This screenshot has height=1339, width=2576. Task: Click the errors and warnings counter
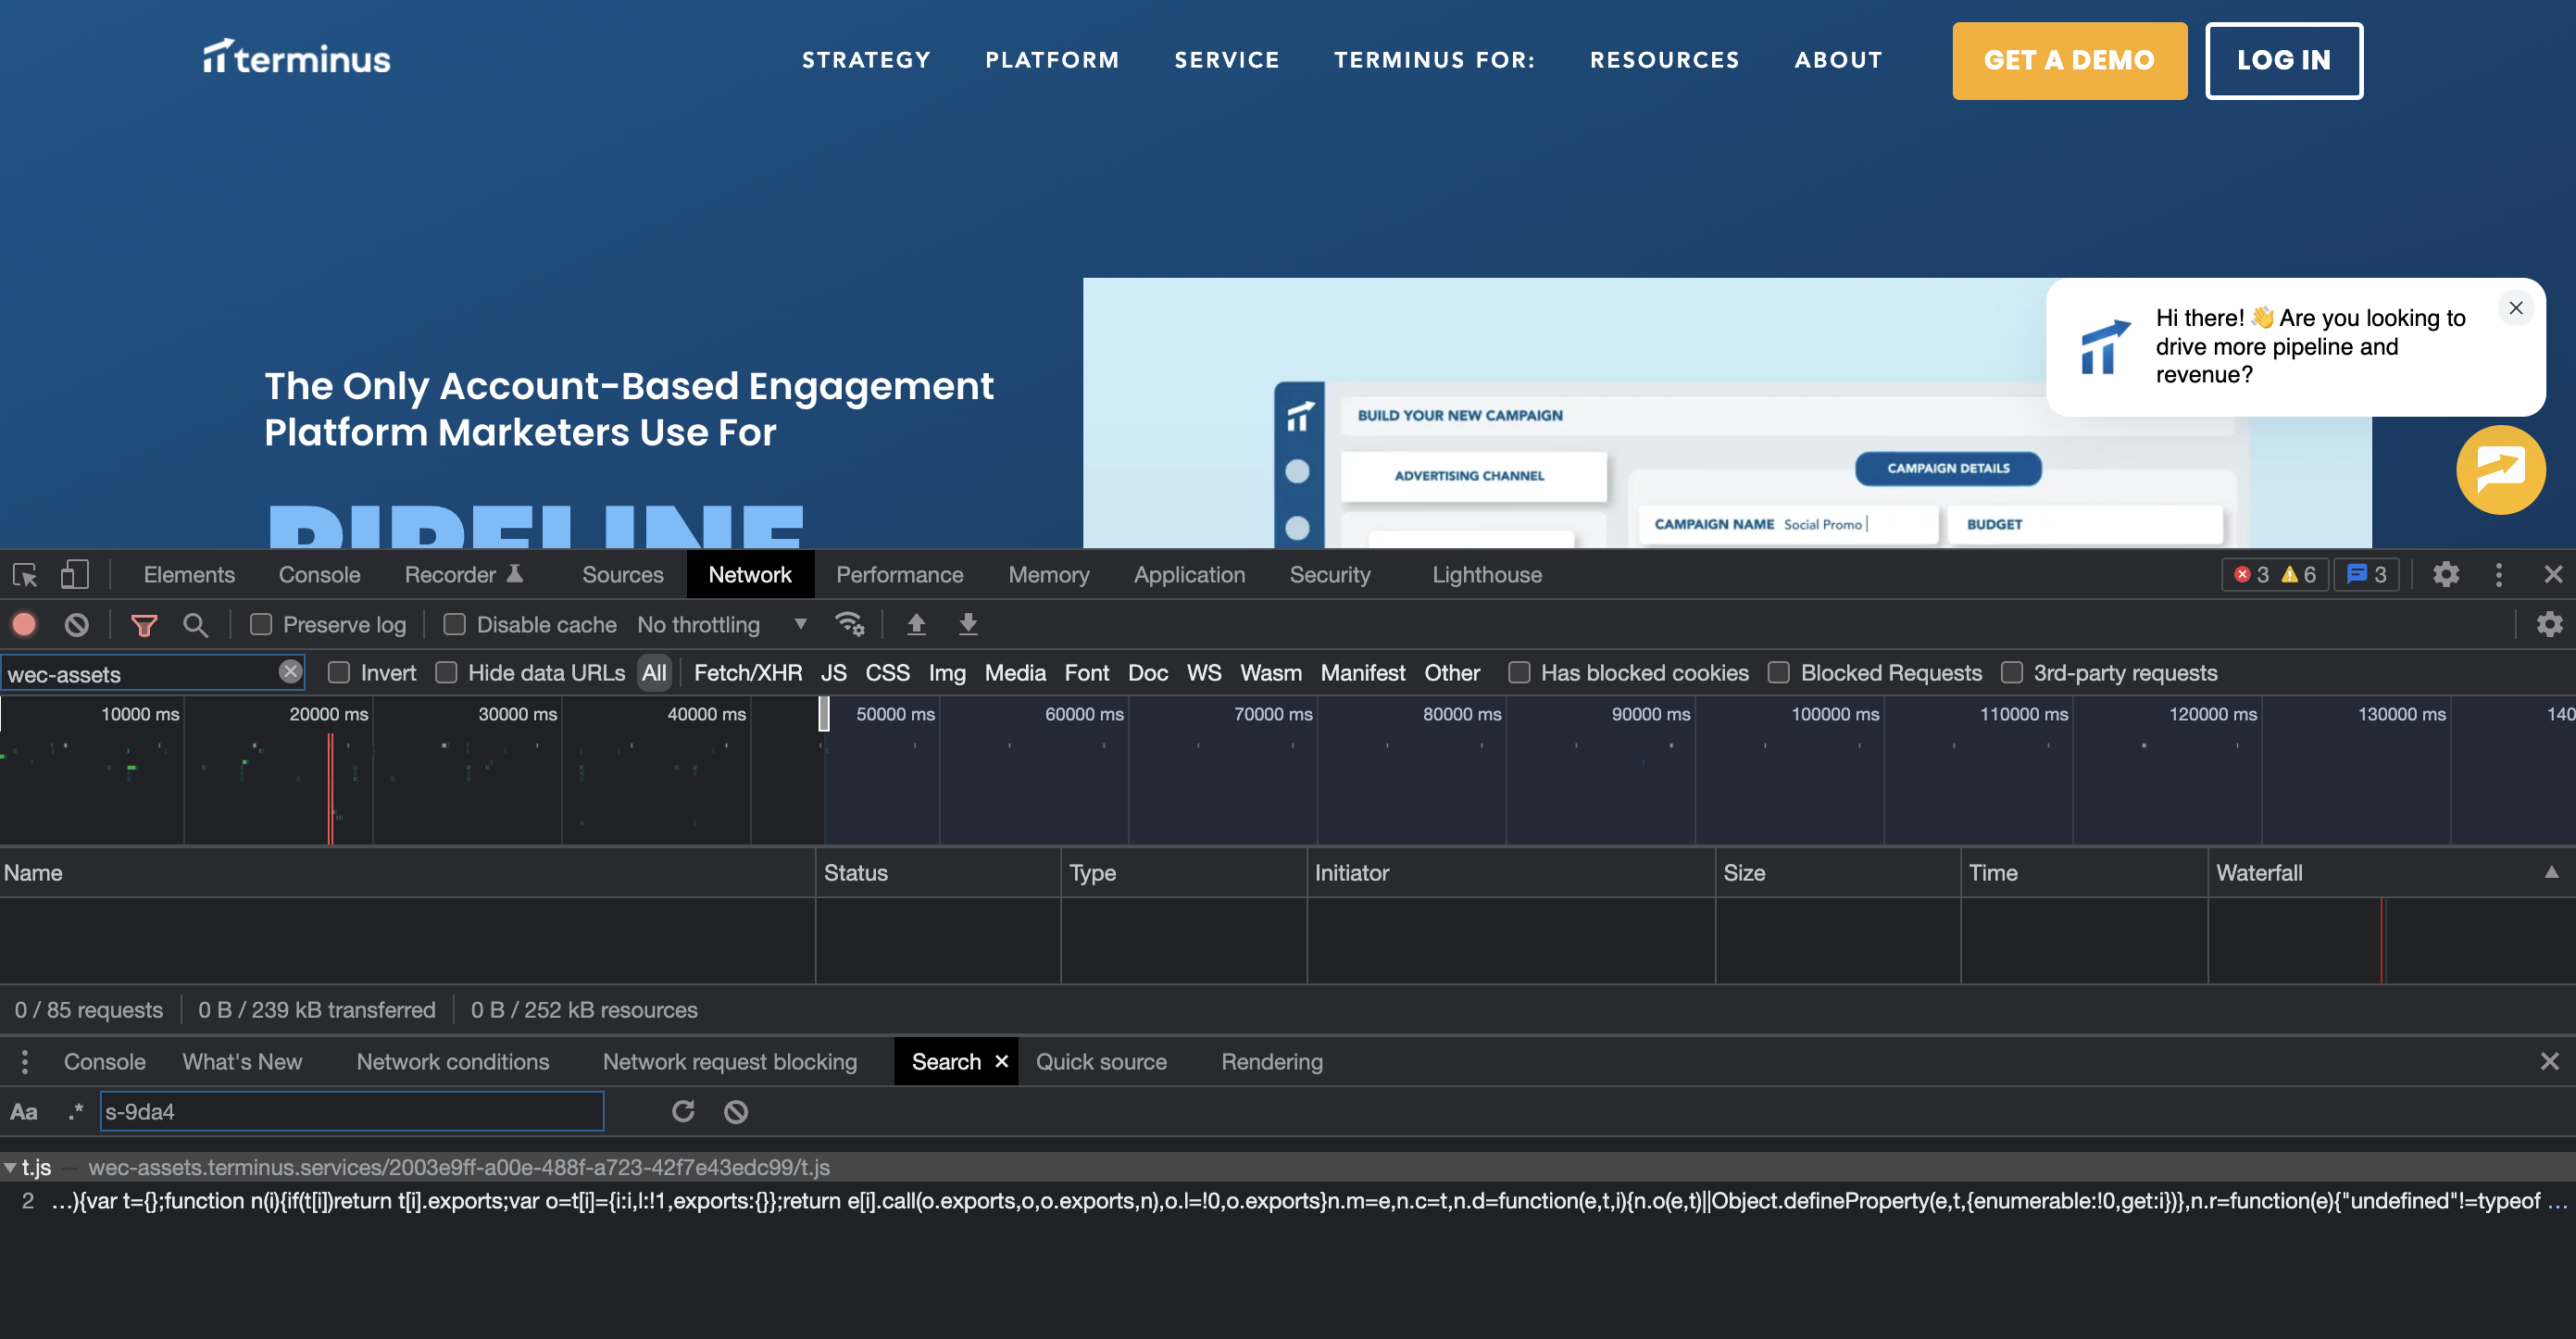pyautogui.click(x=2275, y=575)
